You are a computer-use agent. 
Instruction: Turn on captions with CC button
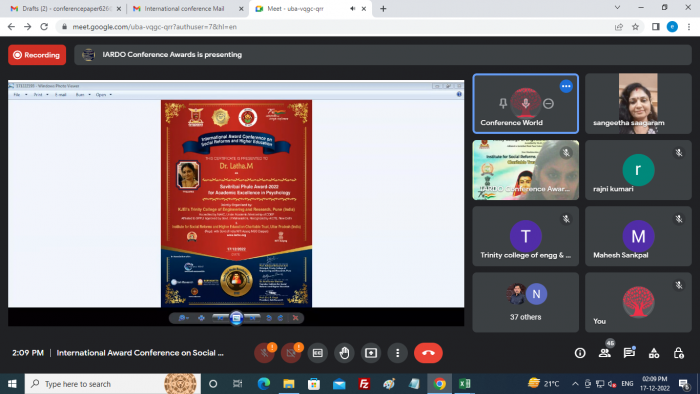click(317, 353)
